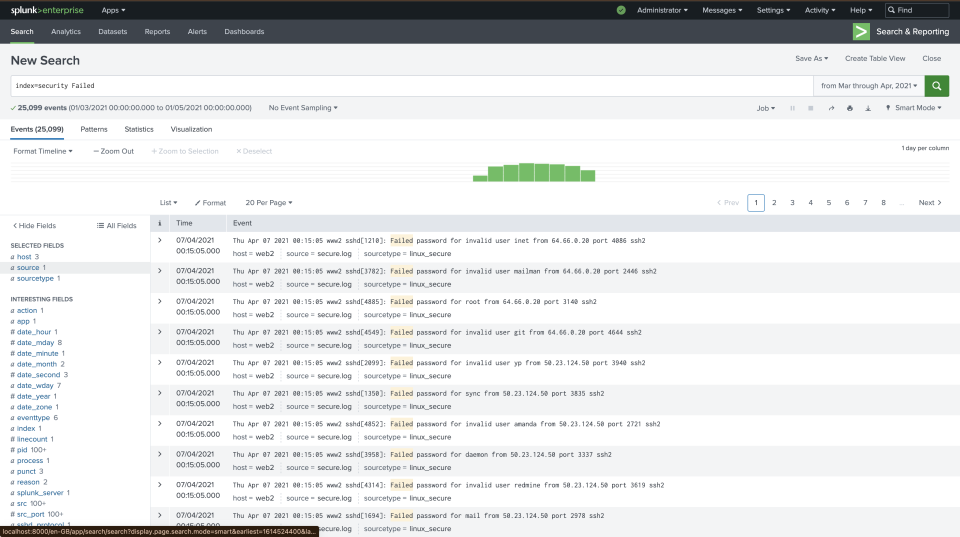Click the Find input box
This screenshot has height=537, width=960.
click(917, 10)
